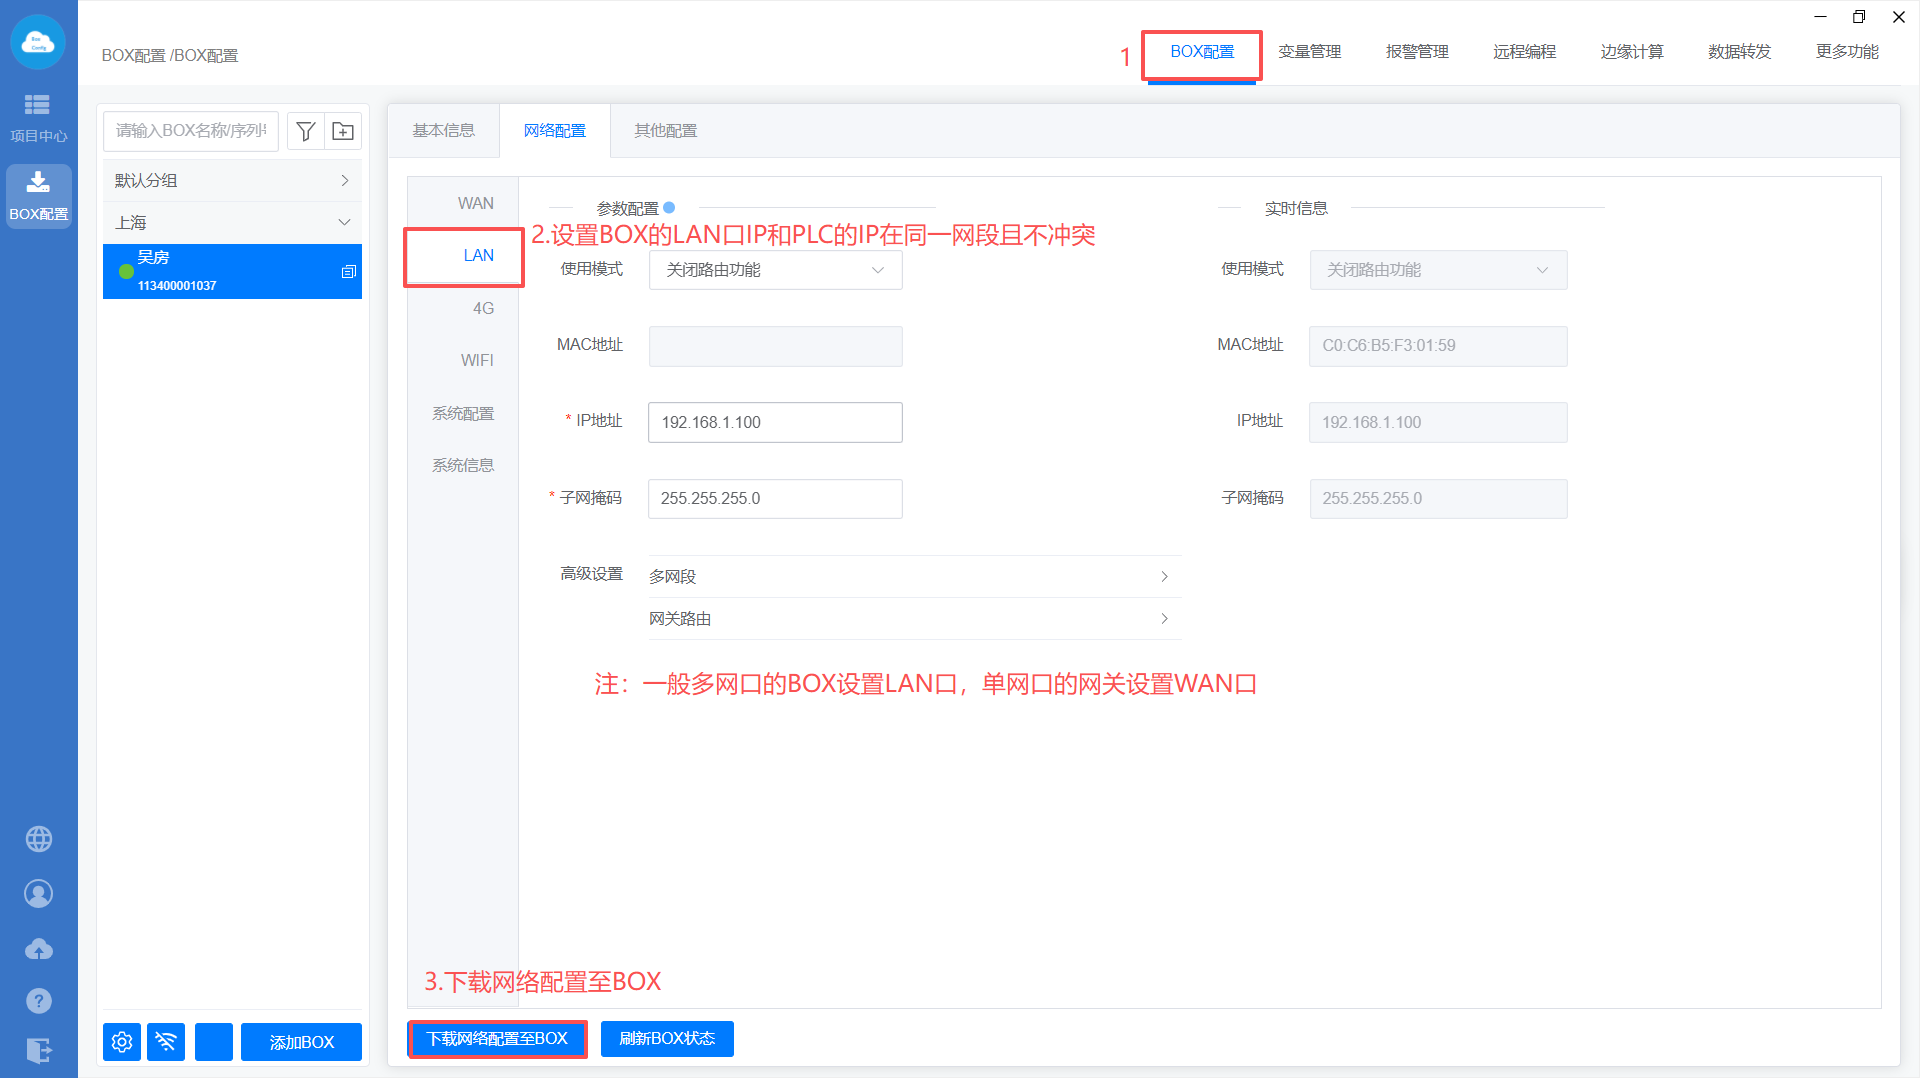Click the filter funnel icon
1920x1078 pixels.
coord(306,131)
